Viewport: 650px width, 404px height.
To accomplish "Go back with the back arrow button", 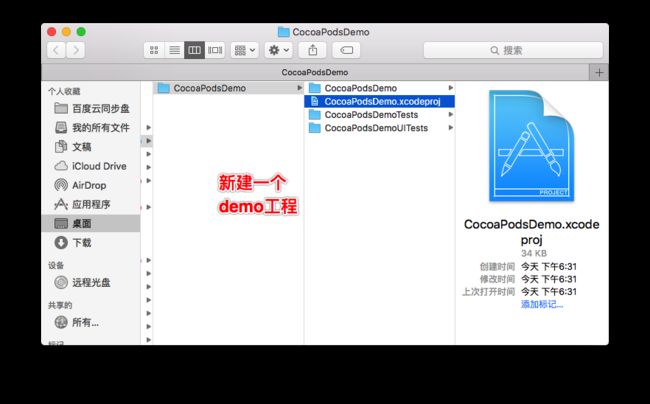I will pyautogui.click(x=56, y=51).
